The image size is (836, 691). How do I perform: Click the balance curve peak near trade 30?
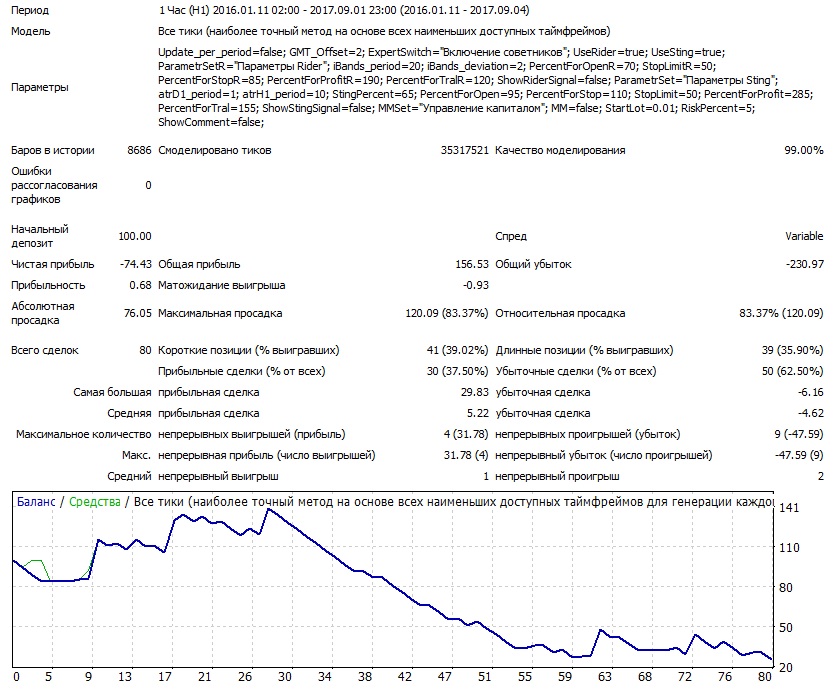coord(269,509)
